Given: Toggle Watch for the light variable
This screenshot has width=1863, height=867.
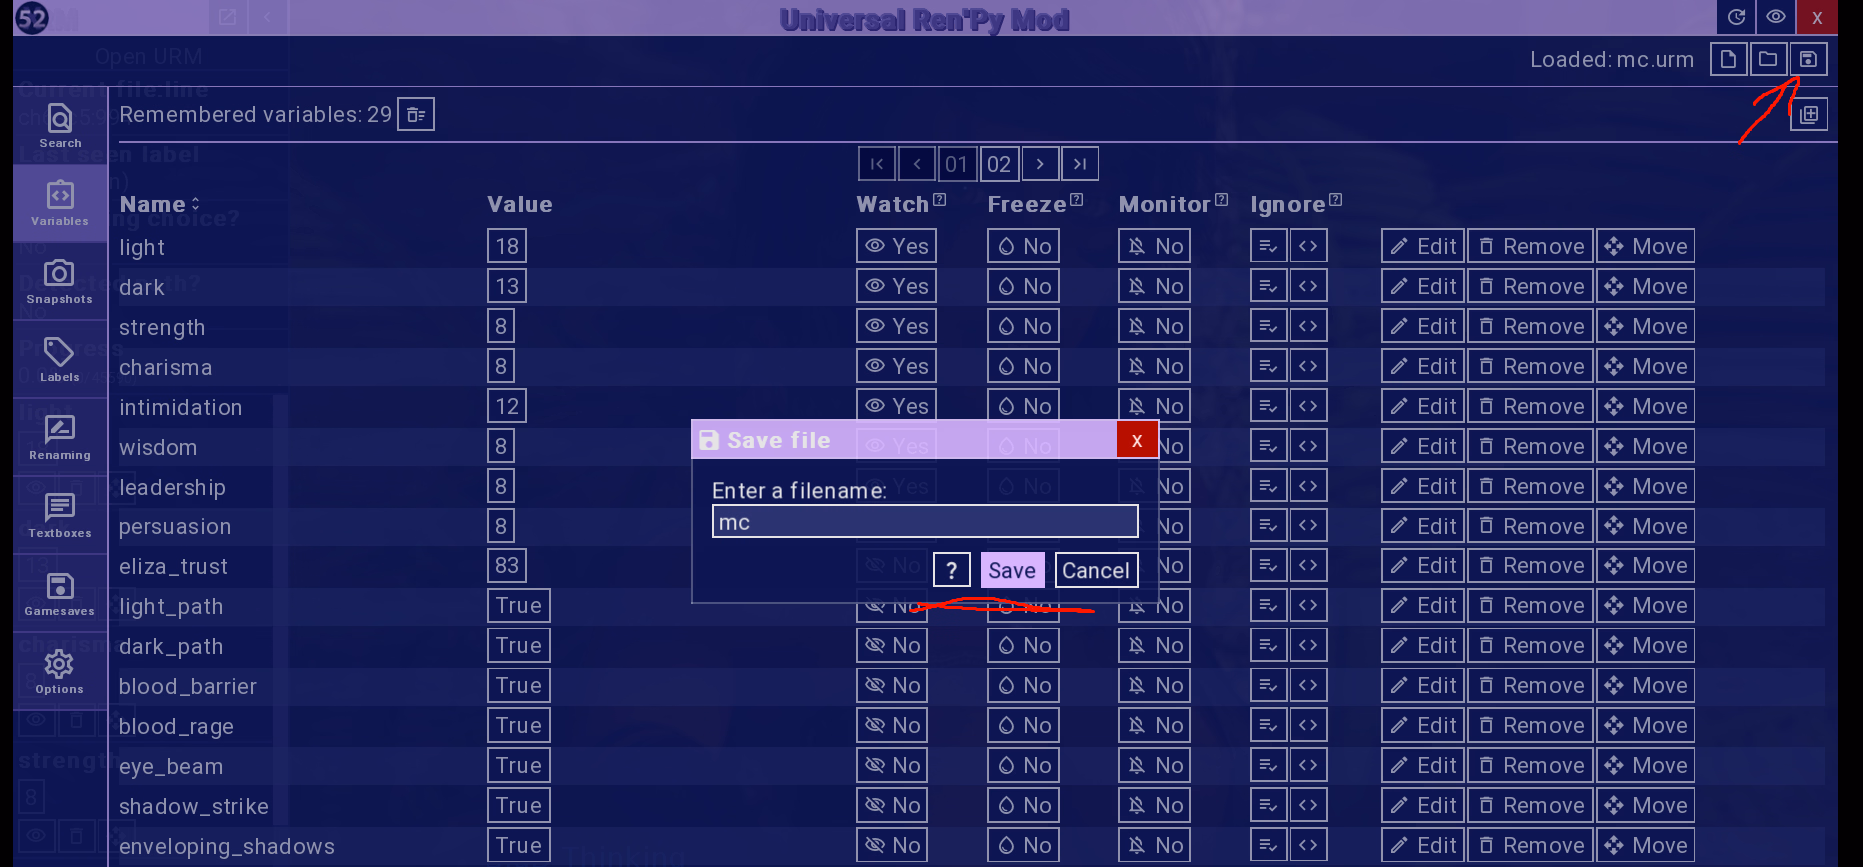Looking at the screenshot, I should 897,246.
